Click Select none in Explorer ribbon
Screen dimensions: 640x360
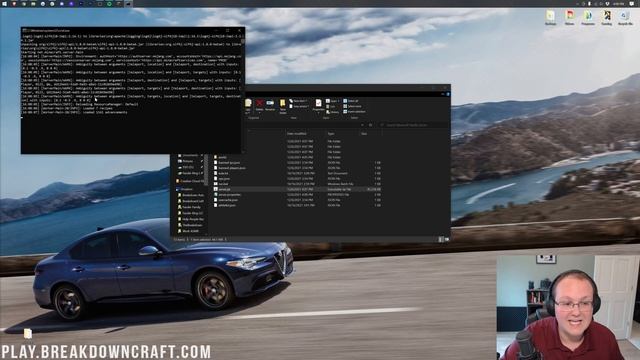[352, 106]
